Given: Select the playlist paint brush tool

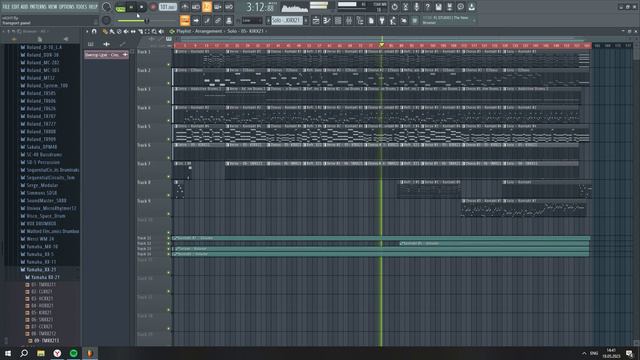Looking at the screenshot, I should pyautogui.click(x=112, y=31).
